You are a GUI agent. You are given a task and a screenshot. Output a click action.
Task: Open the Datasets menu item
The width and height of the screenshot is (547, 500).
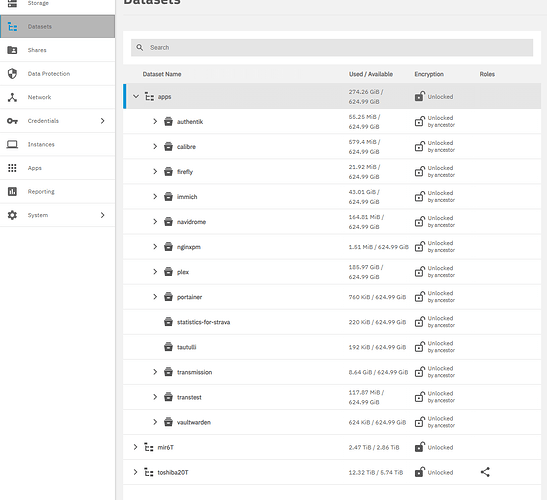click(x=58, y=27)
